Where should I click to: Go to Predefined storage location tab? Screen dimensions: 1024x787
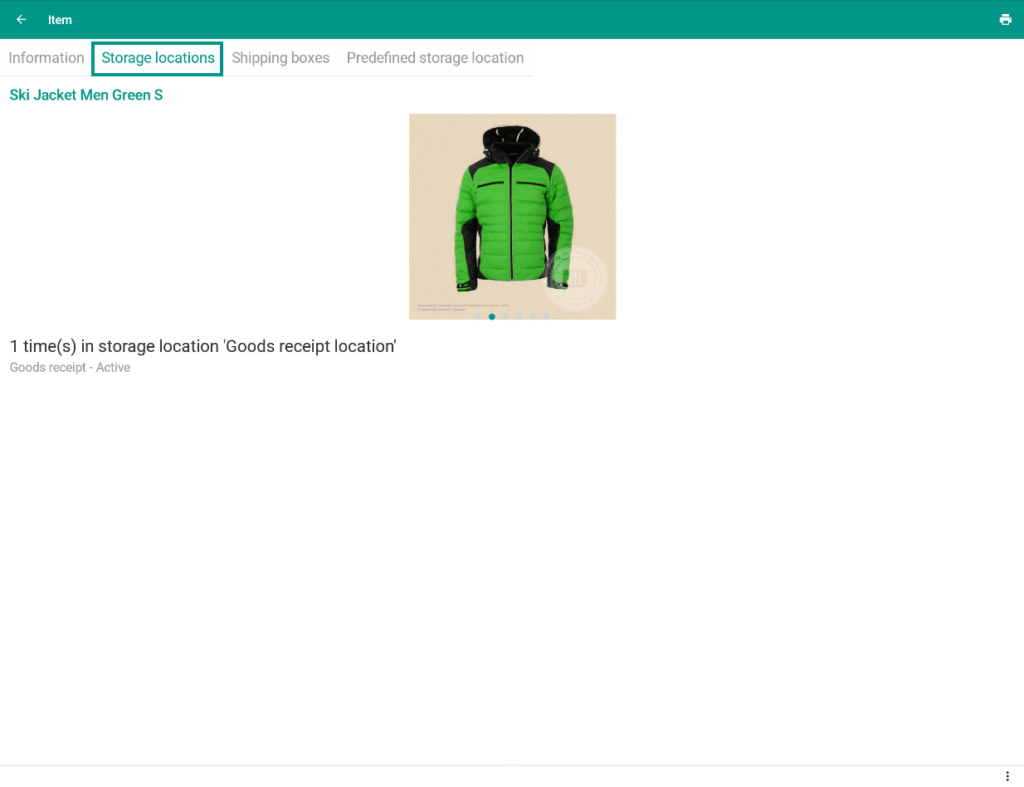point(435,58)
